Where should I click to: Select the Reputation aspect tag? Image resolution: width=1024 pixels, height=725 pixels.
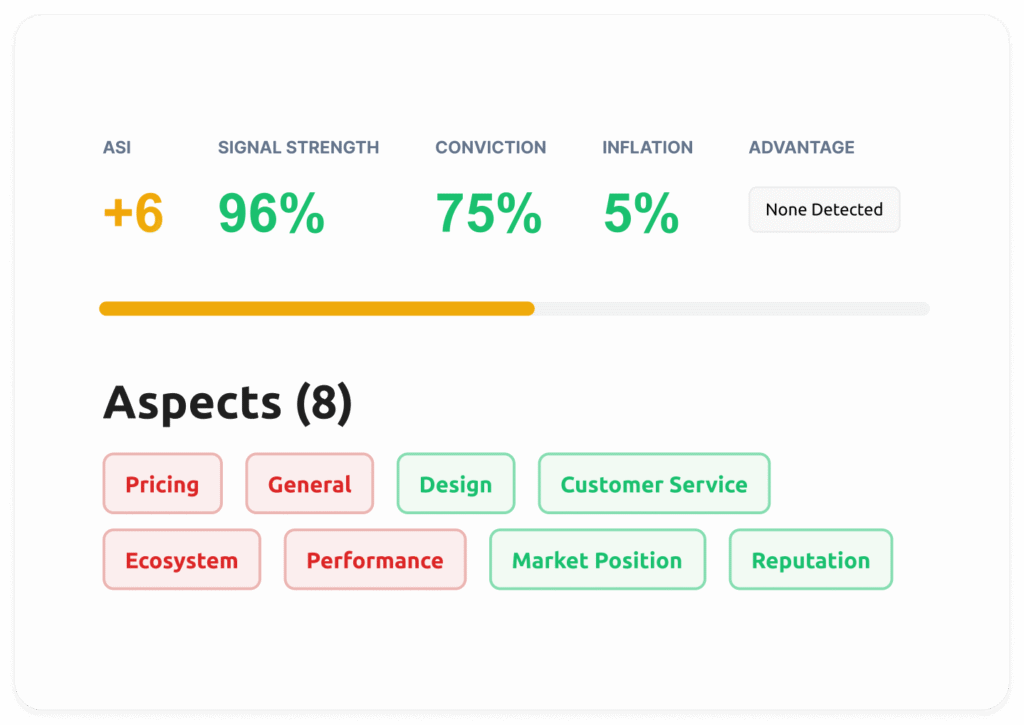(x=810, y=560)
